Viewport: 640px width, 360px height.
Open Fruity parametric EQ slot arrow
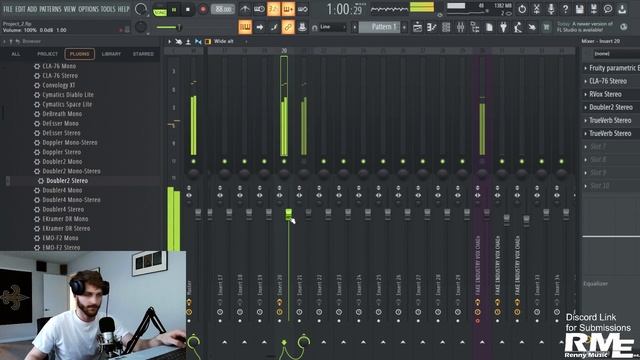click(x=585, y=68)
